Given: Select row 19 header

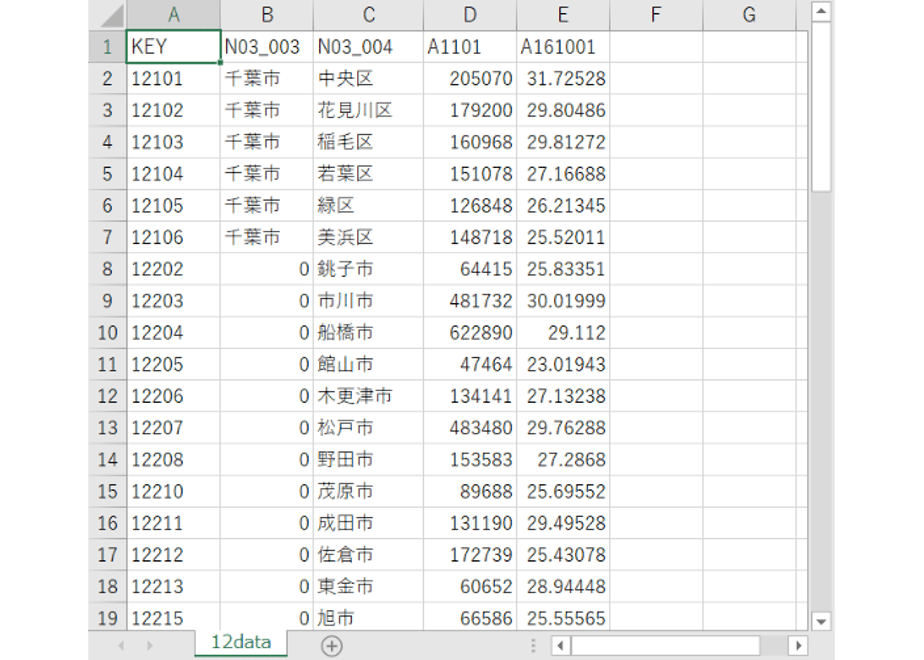Looking at the screenshot, I should [107, 618].
